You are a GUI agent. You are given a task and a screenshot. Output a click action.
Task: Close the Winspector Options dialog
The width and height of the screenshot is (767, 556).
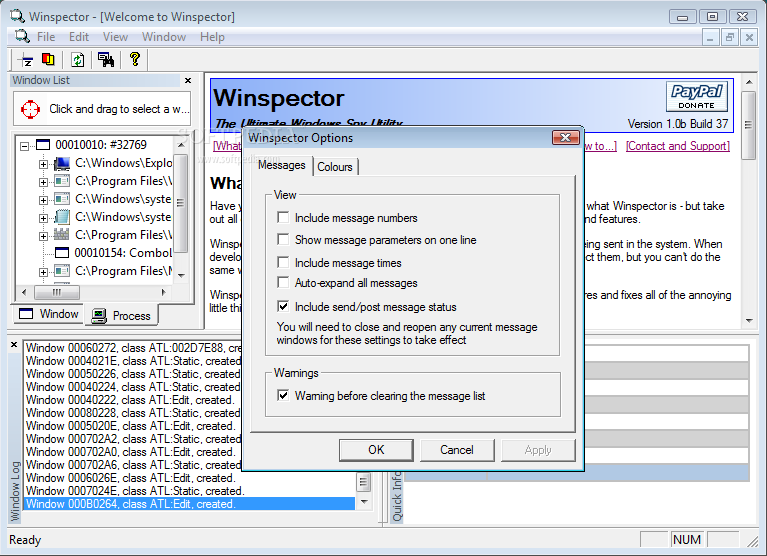[565, 138]
